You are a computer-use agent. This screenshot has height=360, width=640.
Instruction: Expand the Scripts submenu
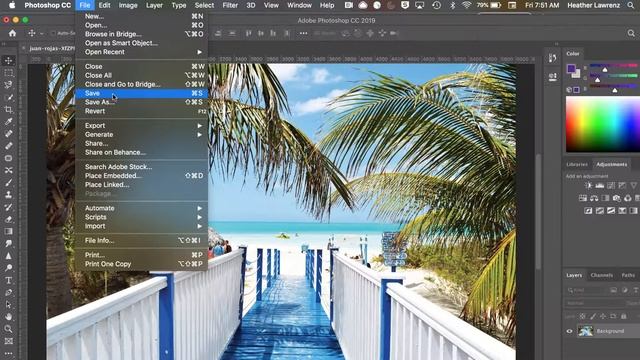[141, 217]
